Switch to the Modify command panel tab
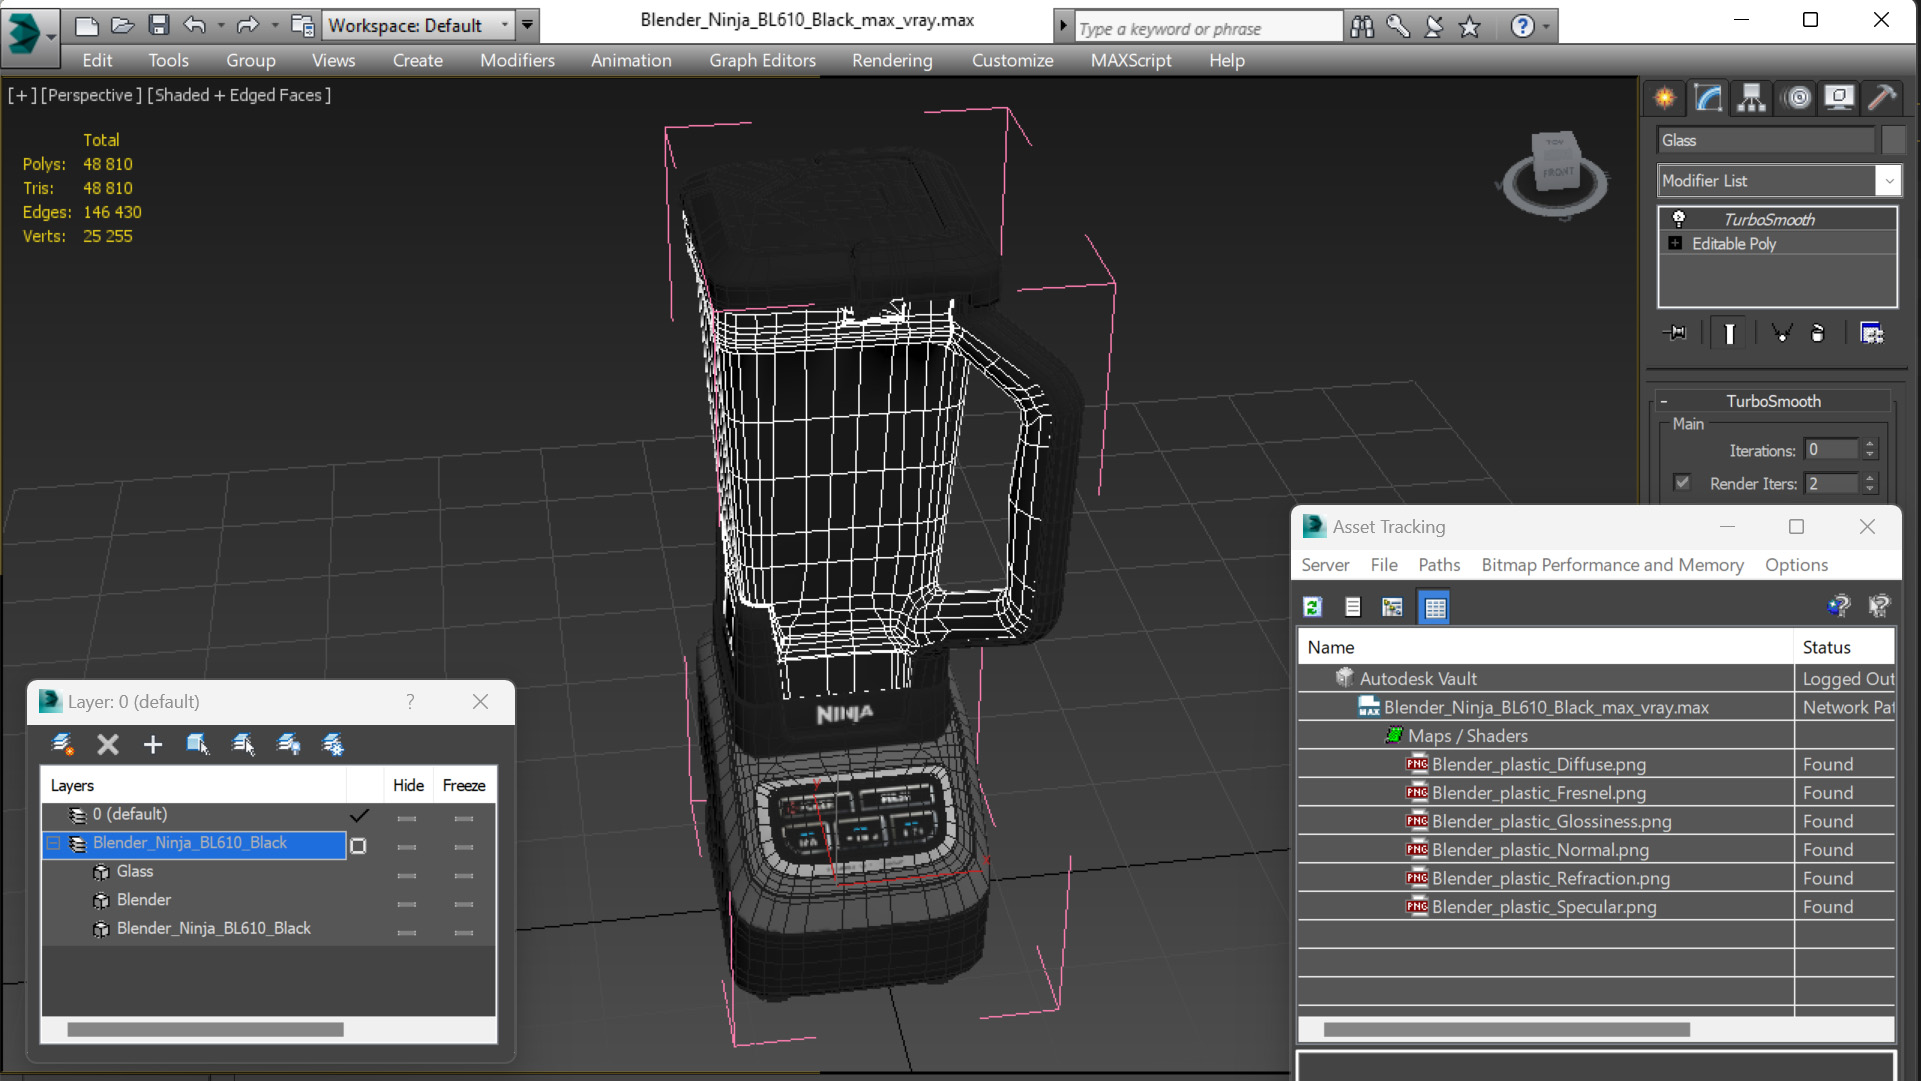The image size is (1921, 1081). [1708, 97]
